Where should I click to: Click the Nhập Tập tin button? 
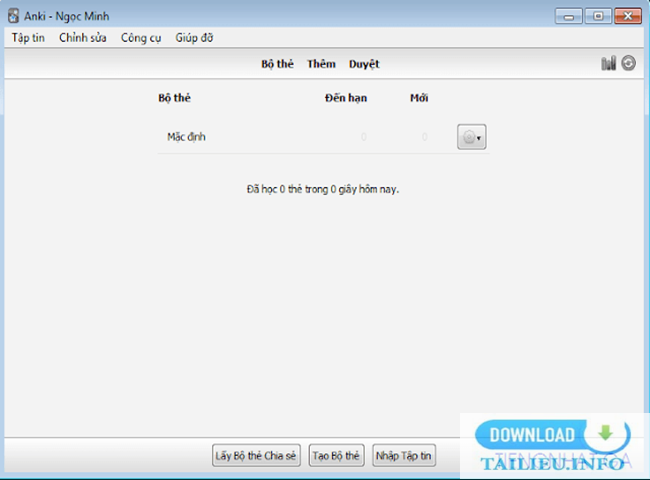click(x=404, y=456)
